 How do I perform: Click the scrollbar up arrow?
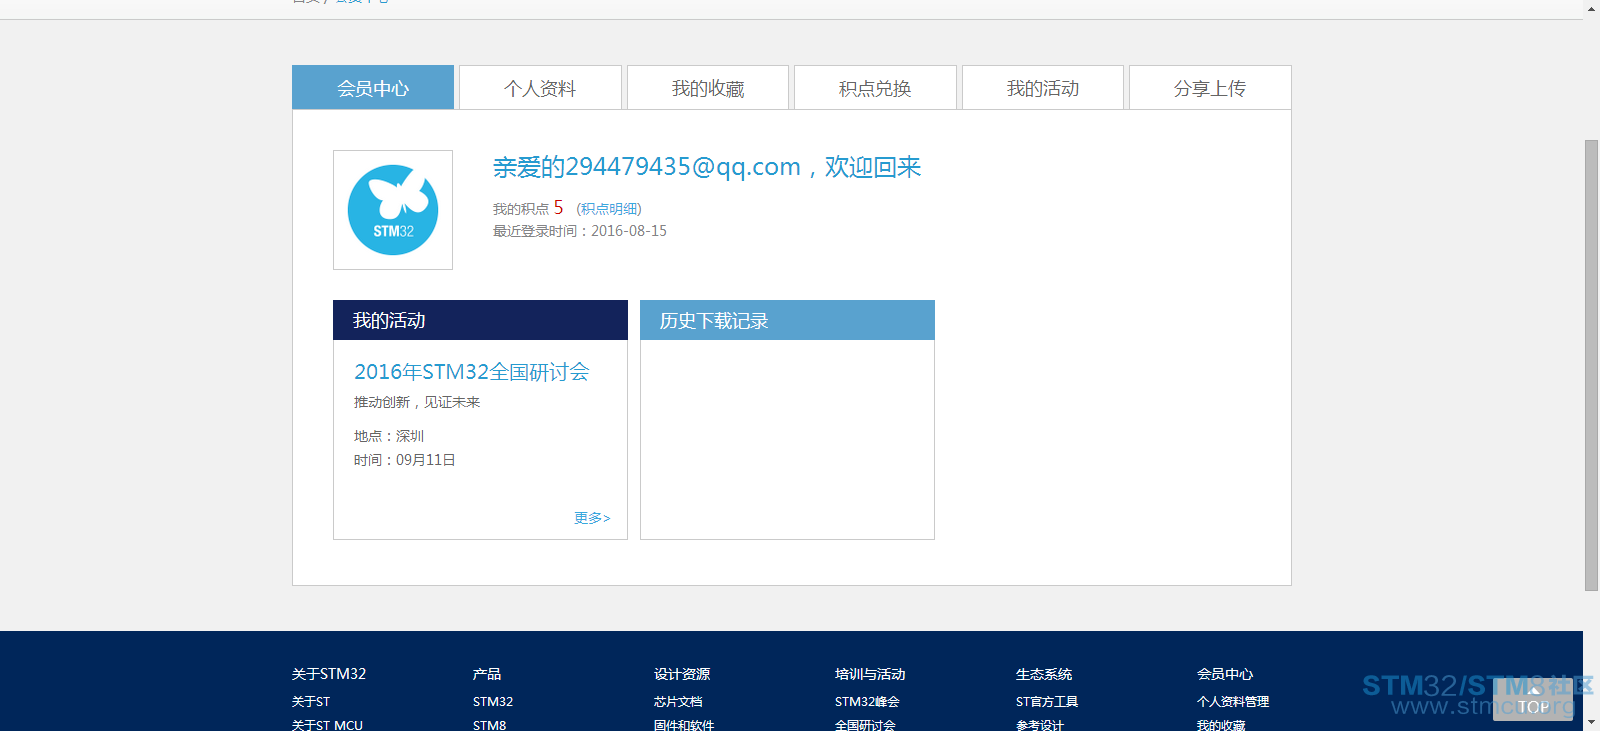pos(1591,8)
